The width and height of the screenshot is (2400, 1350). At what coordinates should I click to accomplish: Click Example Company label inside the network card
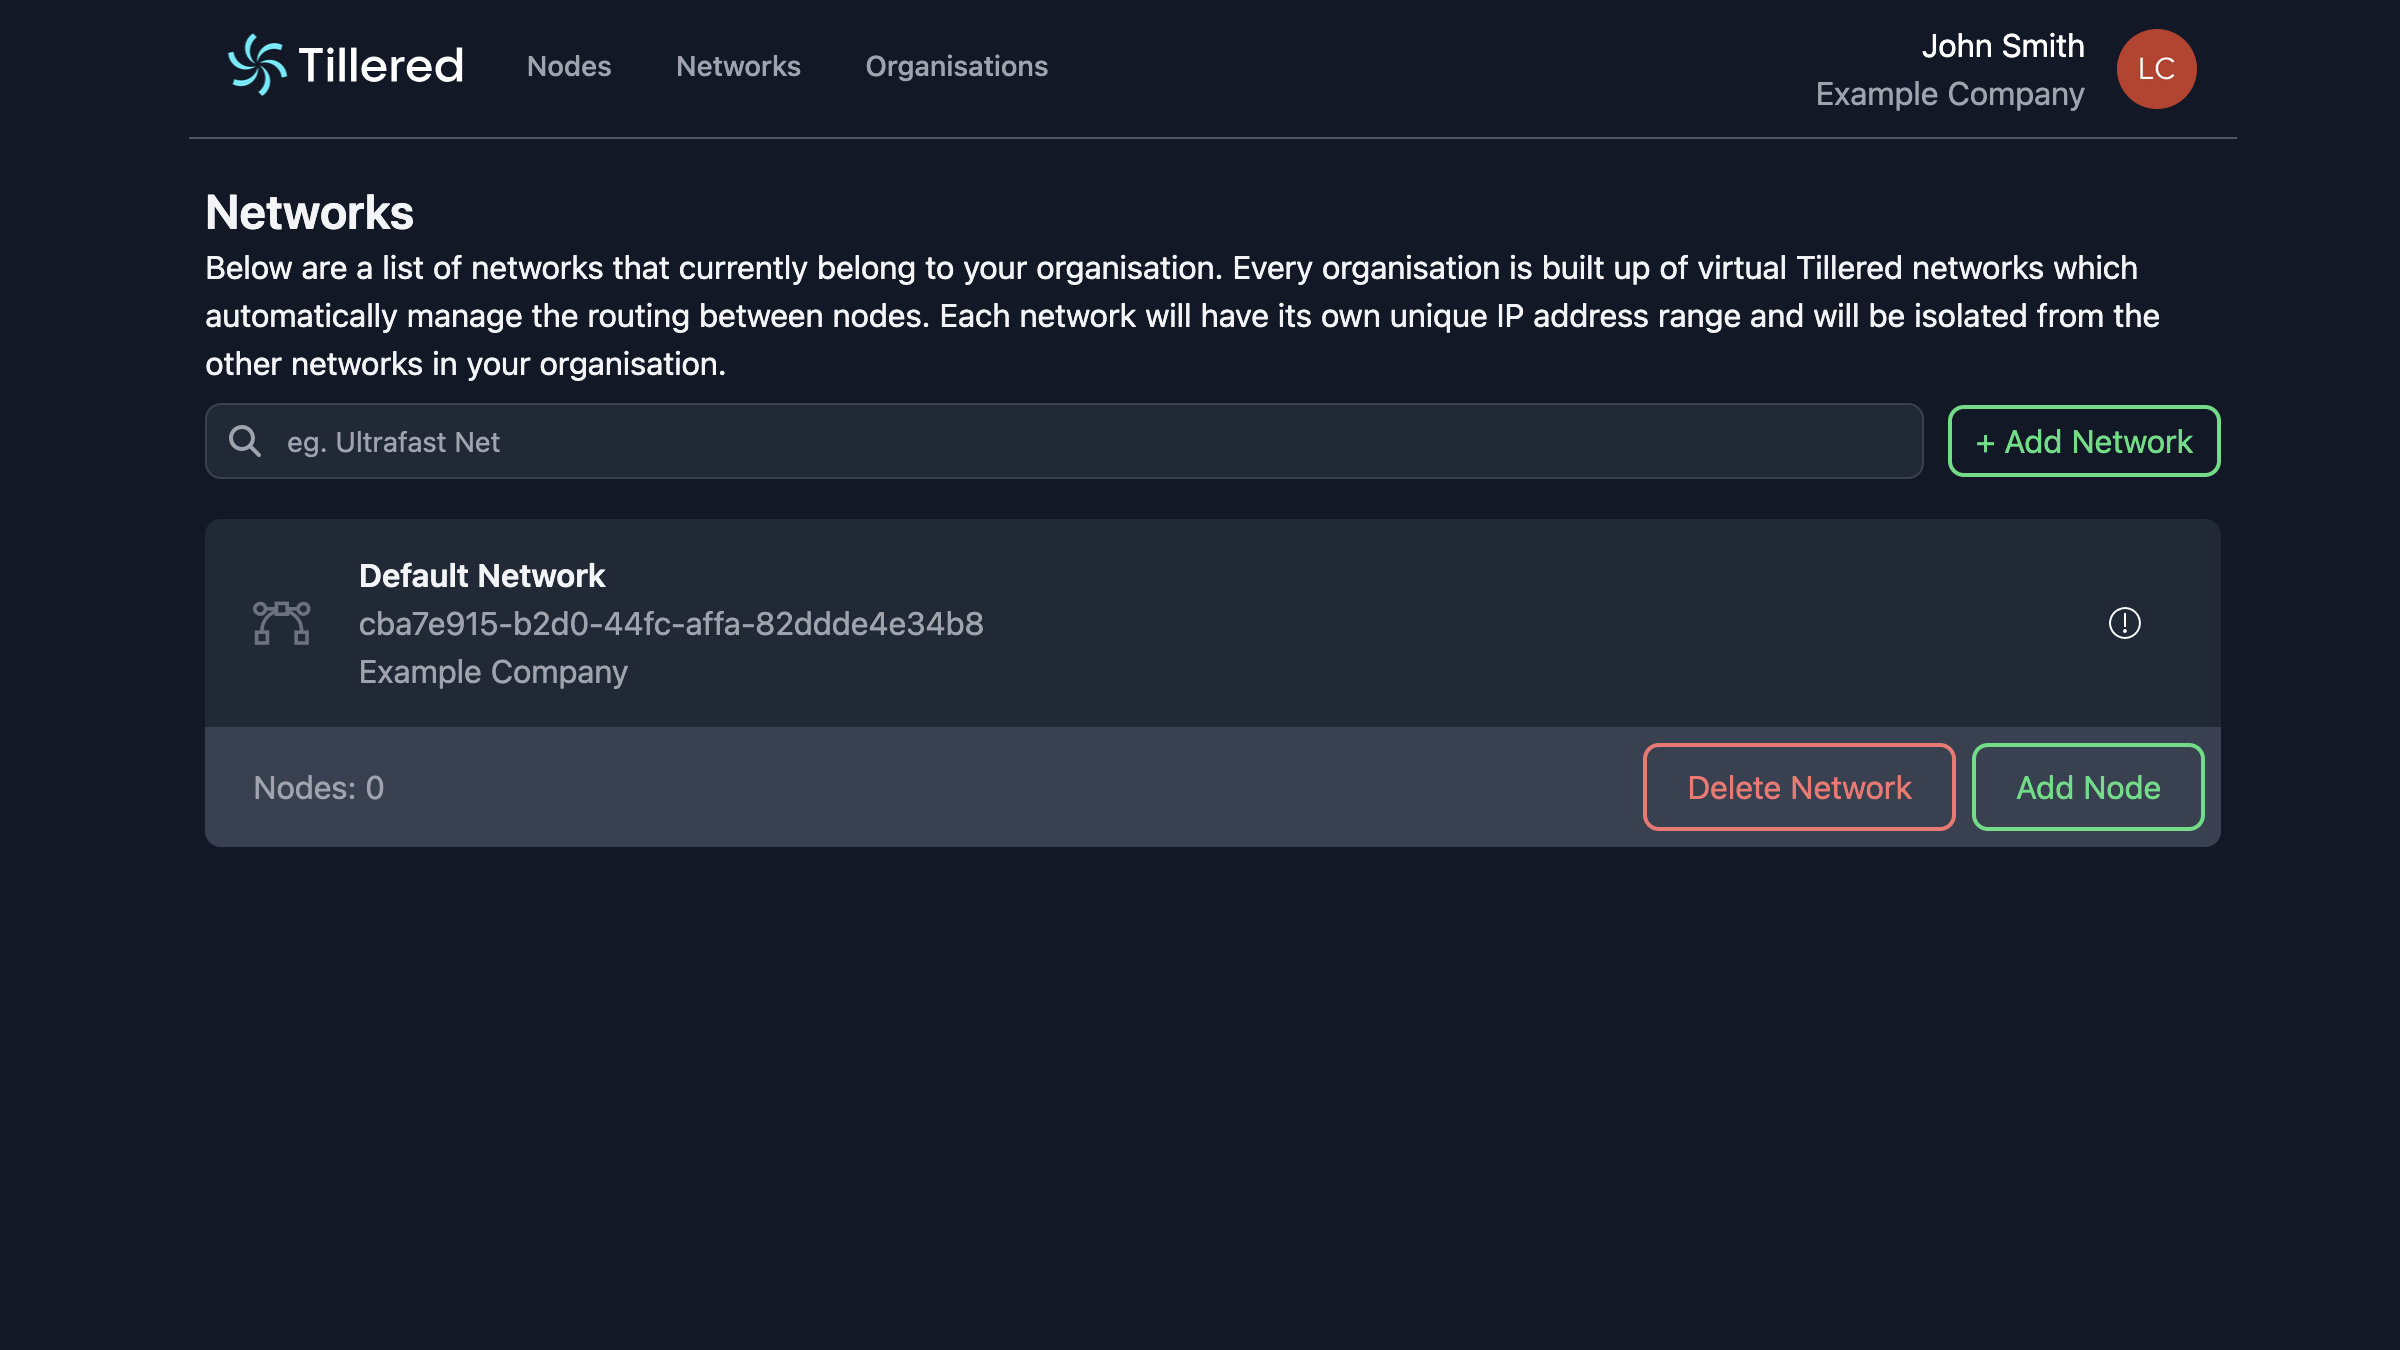click(x=492, y=671)
